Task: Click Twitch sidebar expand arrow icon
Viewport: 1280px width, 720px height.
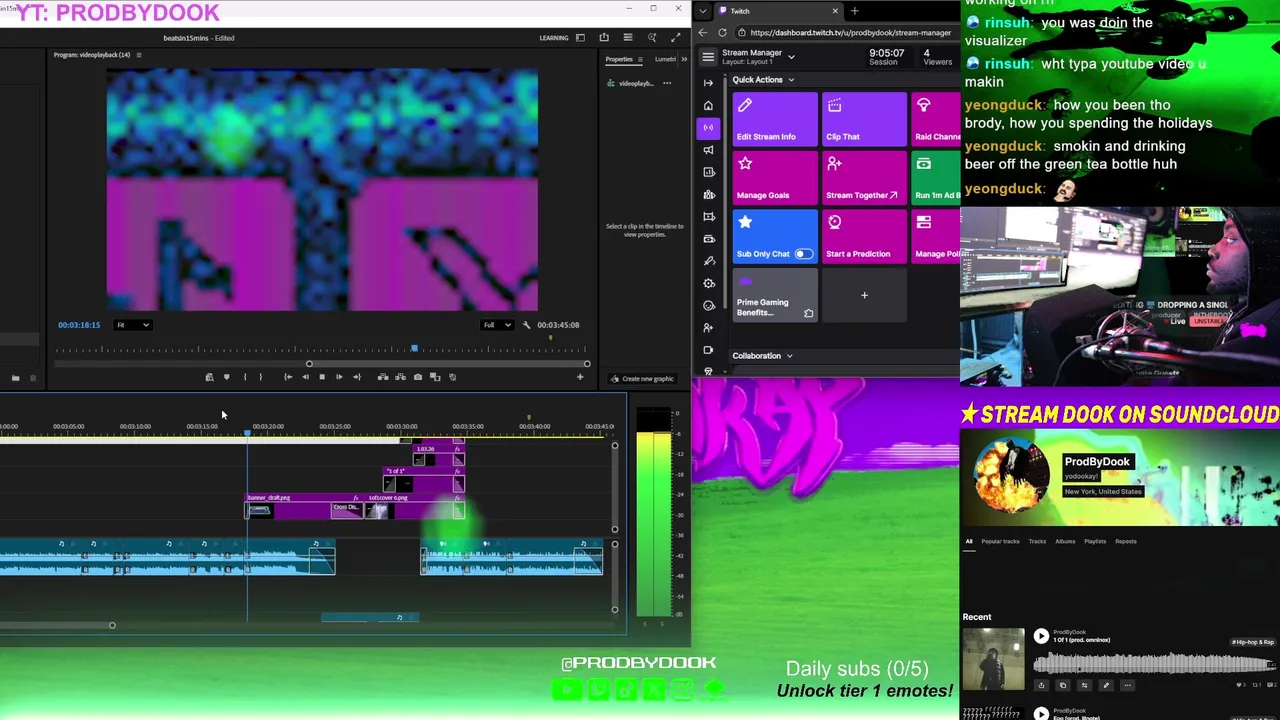Action: (708, 83)
